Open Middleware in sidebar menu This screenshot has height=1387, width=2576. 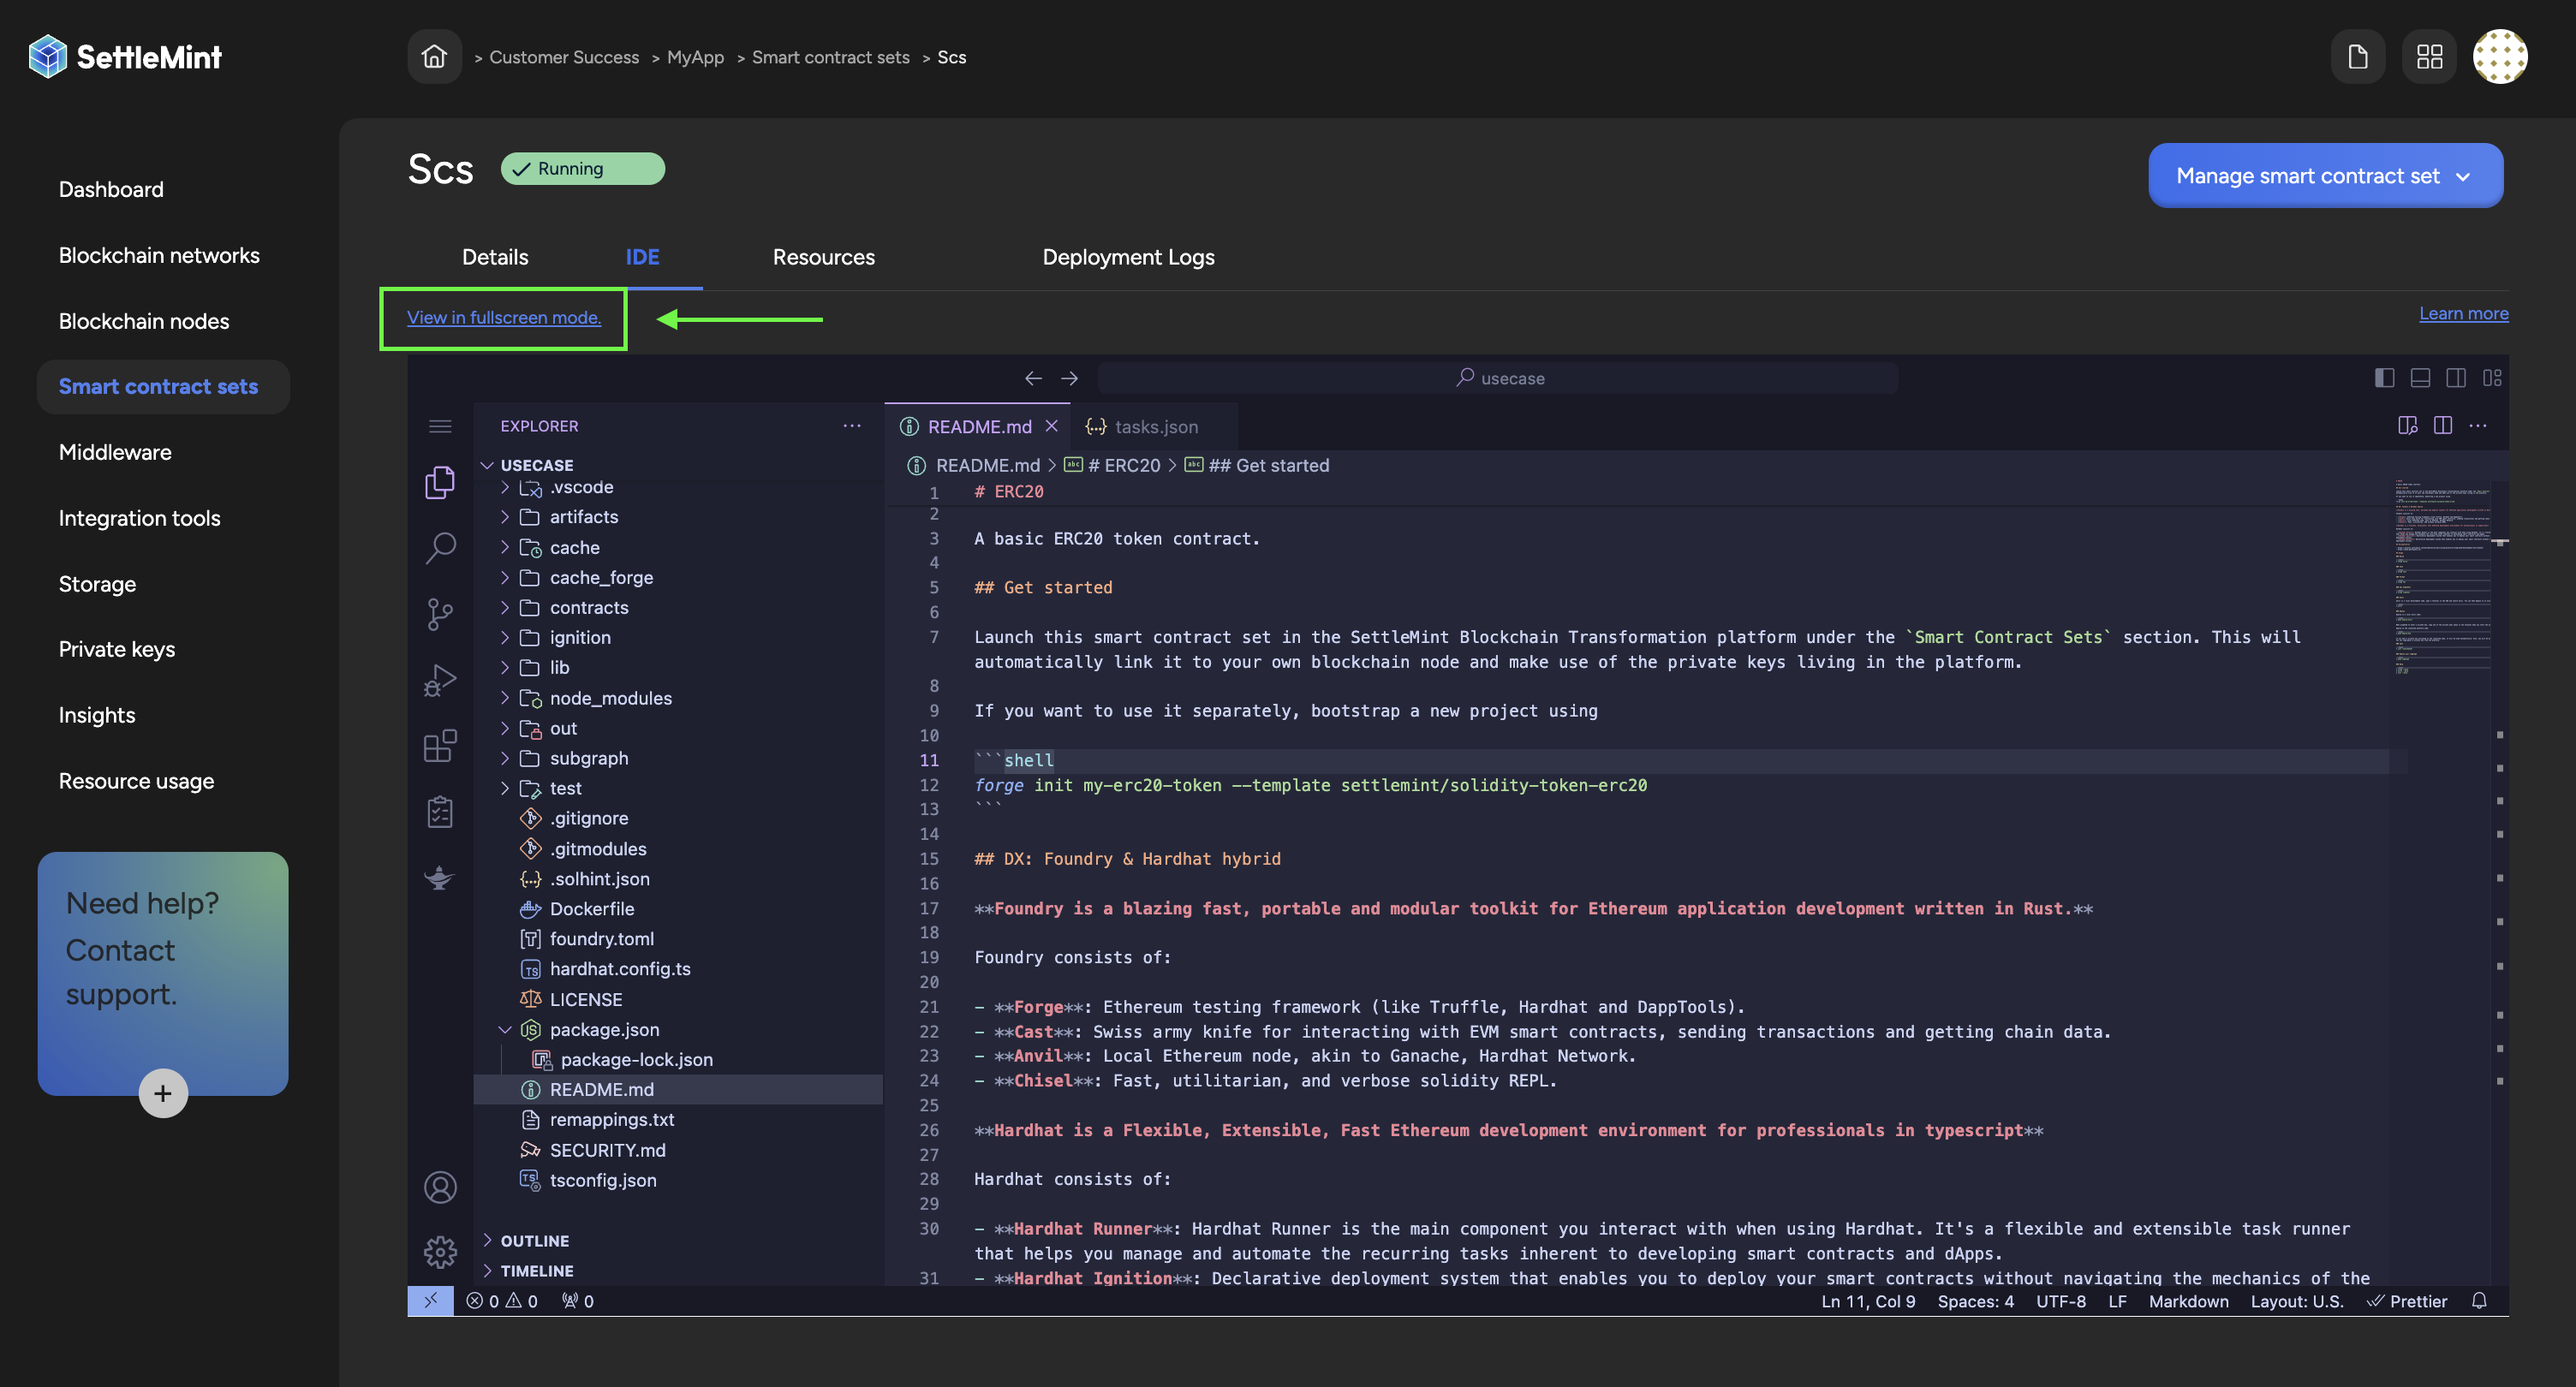click(115, 452)
